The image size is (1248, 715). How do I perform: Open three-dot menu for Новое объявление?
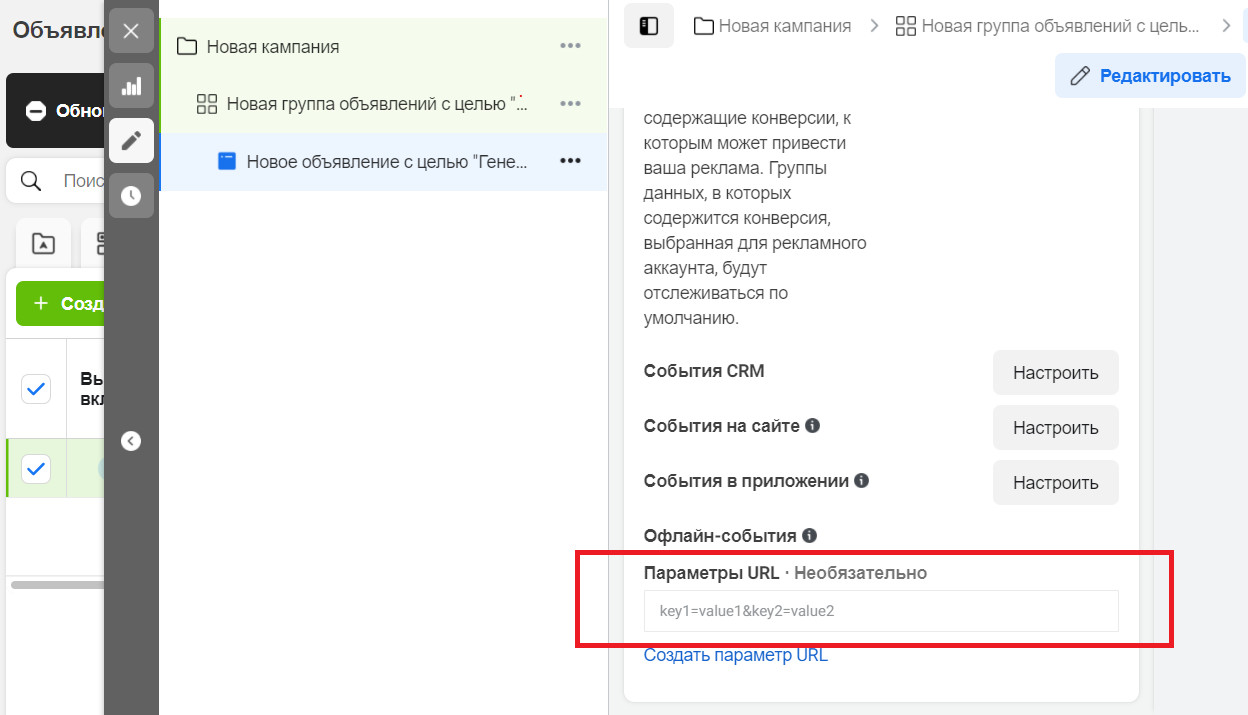pyautogui.click(x=570, y=161)
